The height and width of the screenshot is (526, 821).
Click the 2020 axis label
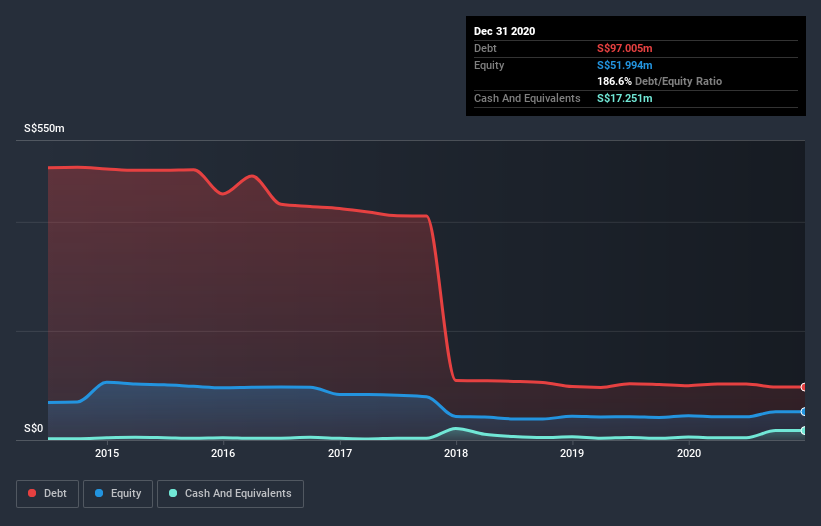689,453
